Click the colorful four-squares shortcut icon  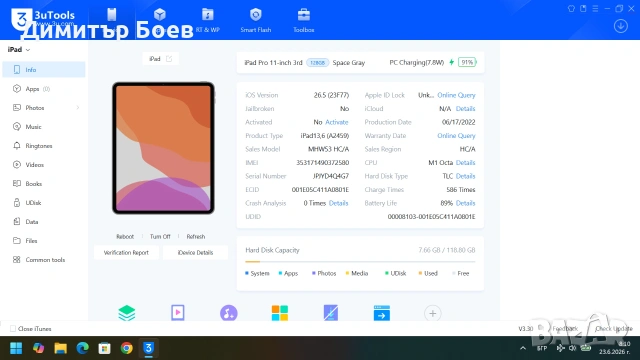[x=280, y=313]
